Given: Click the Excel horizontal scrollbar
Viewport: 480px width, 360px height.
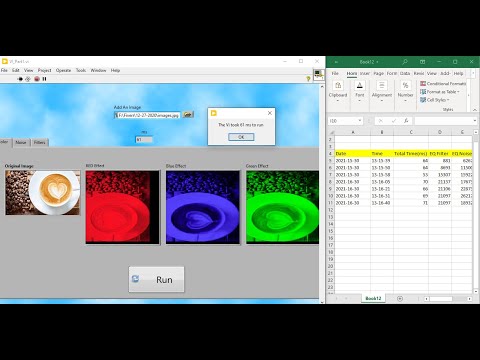Looking at the screenshot, I should 447,299.
